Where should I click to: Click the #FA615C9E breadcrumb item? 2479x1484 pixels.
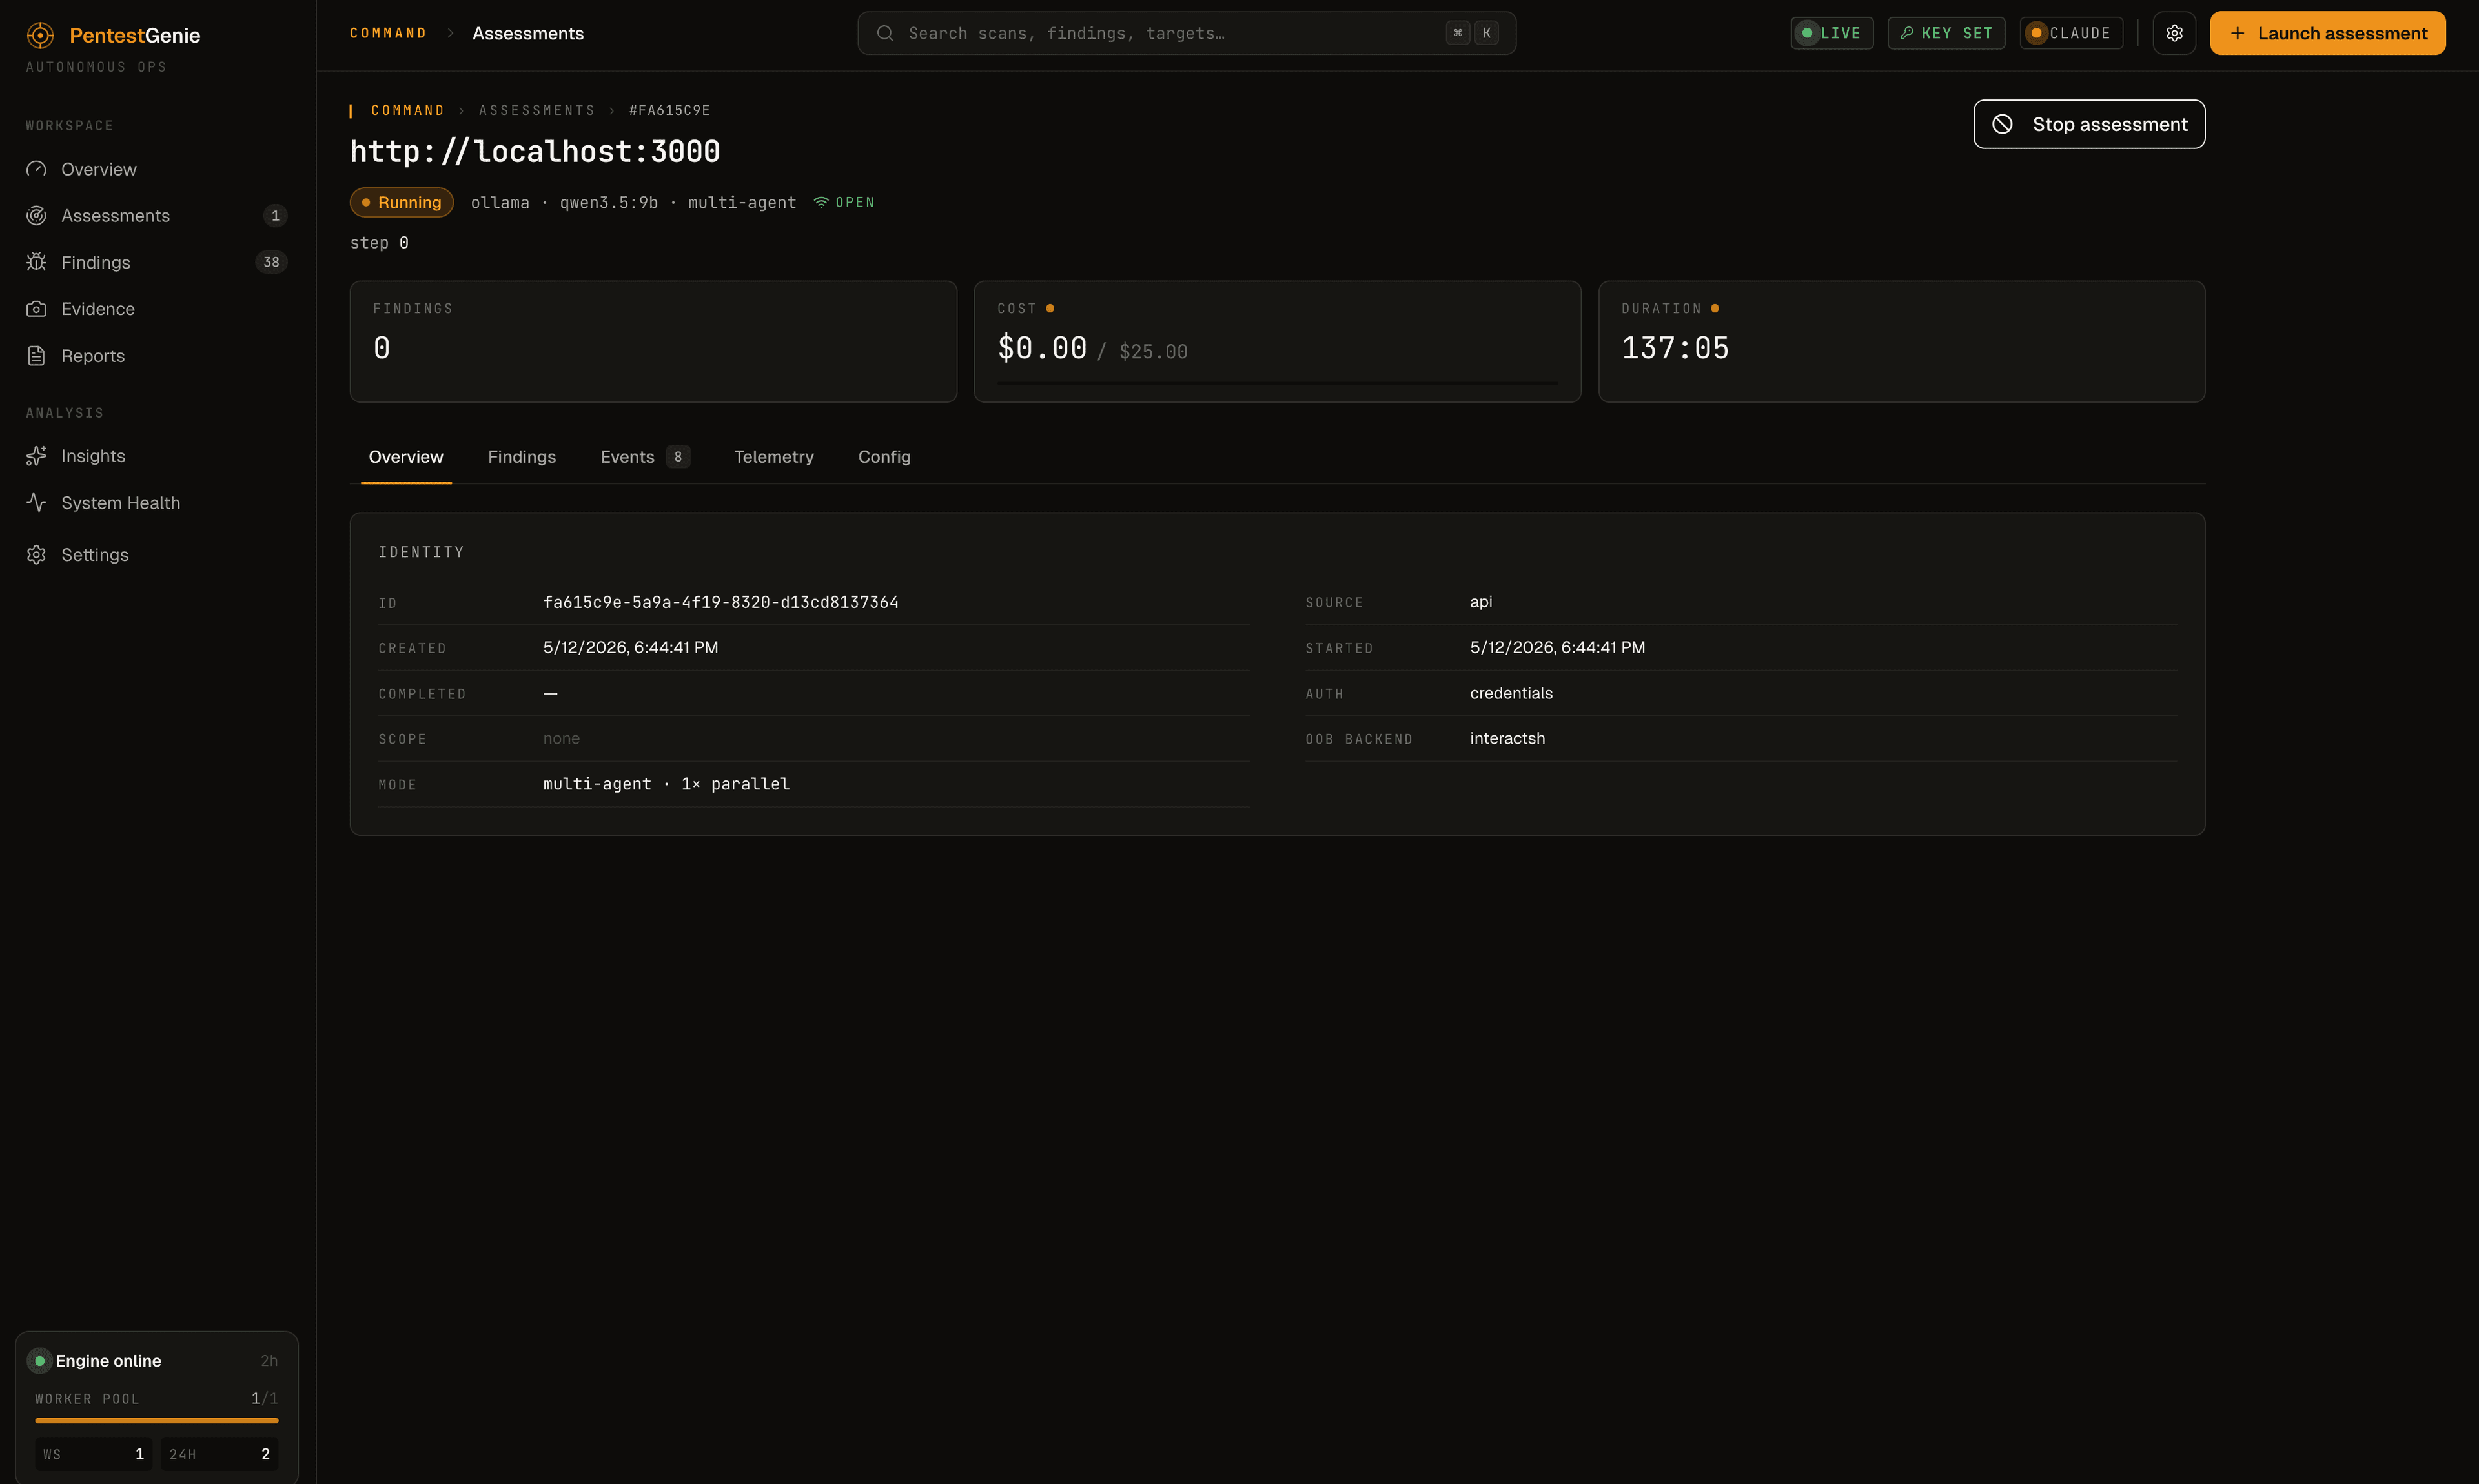[669, 110]
